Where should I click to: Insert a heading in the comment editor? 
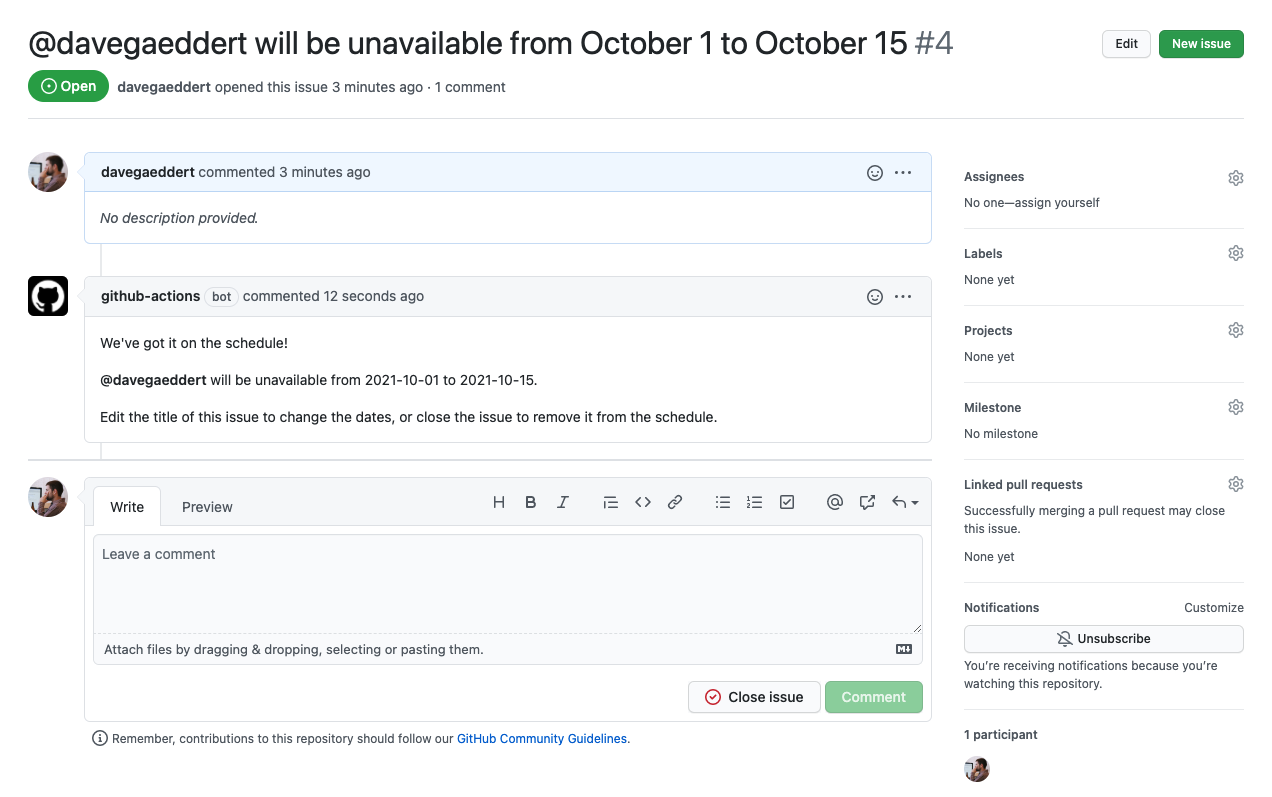coord(498,502)
